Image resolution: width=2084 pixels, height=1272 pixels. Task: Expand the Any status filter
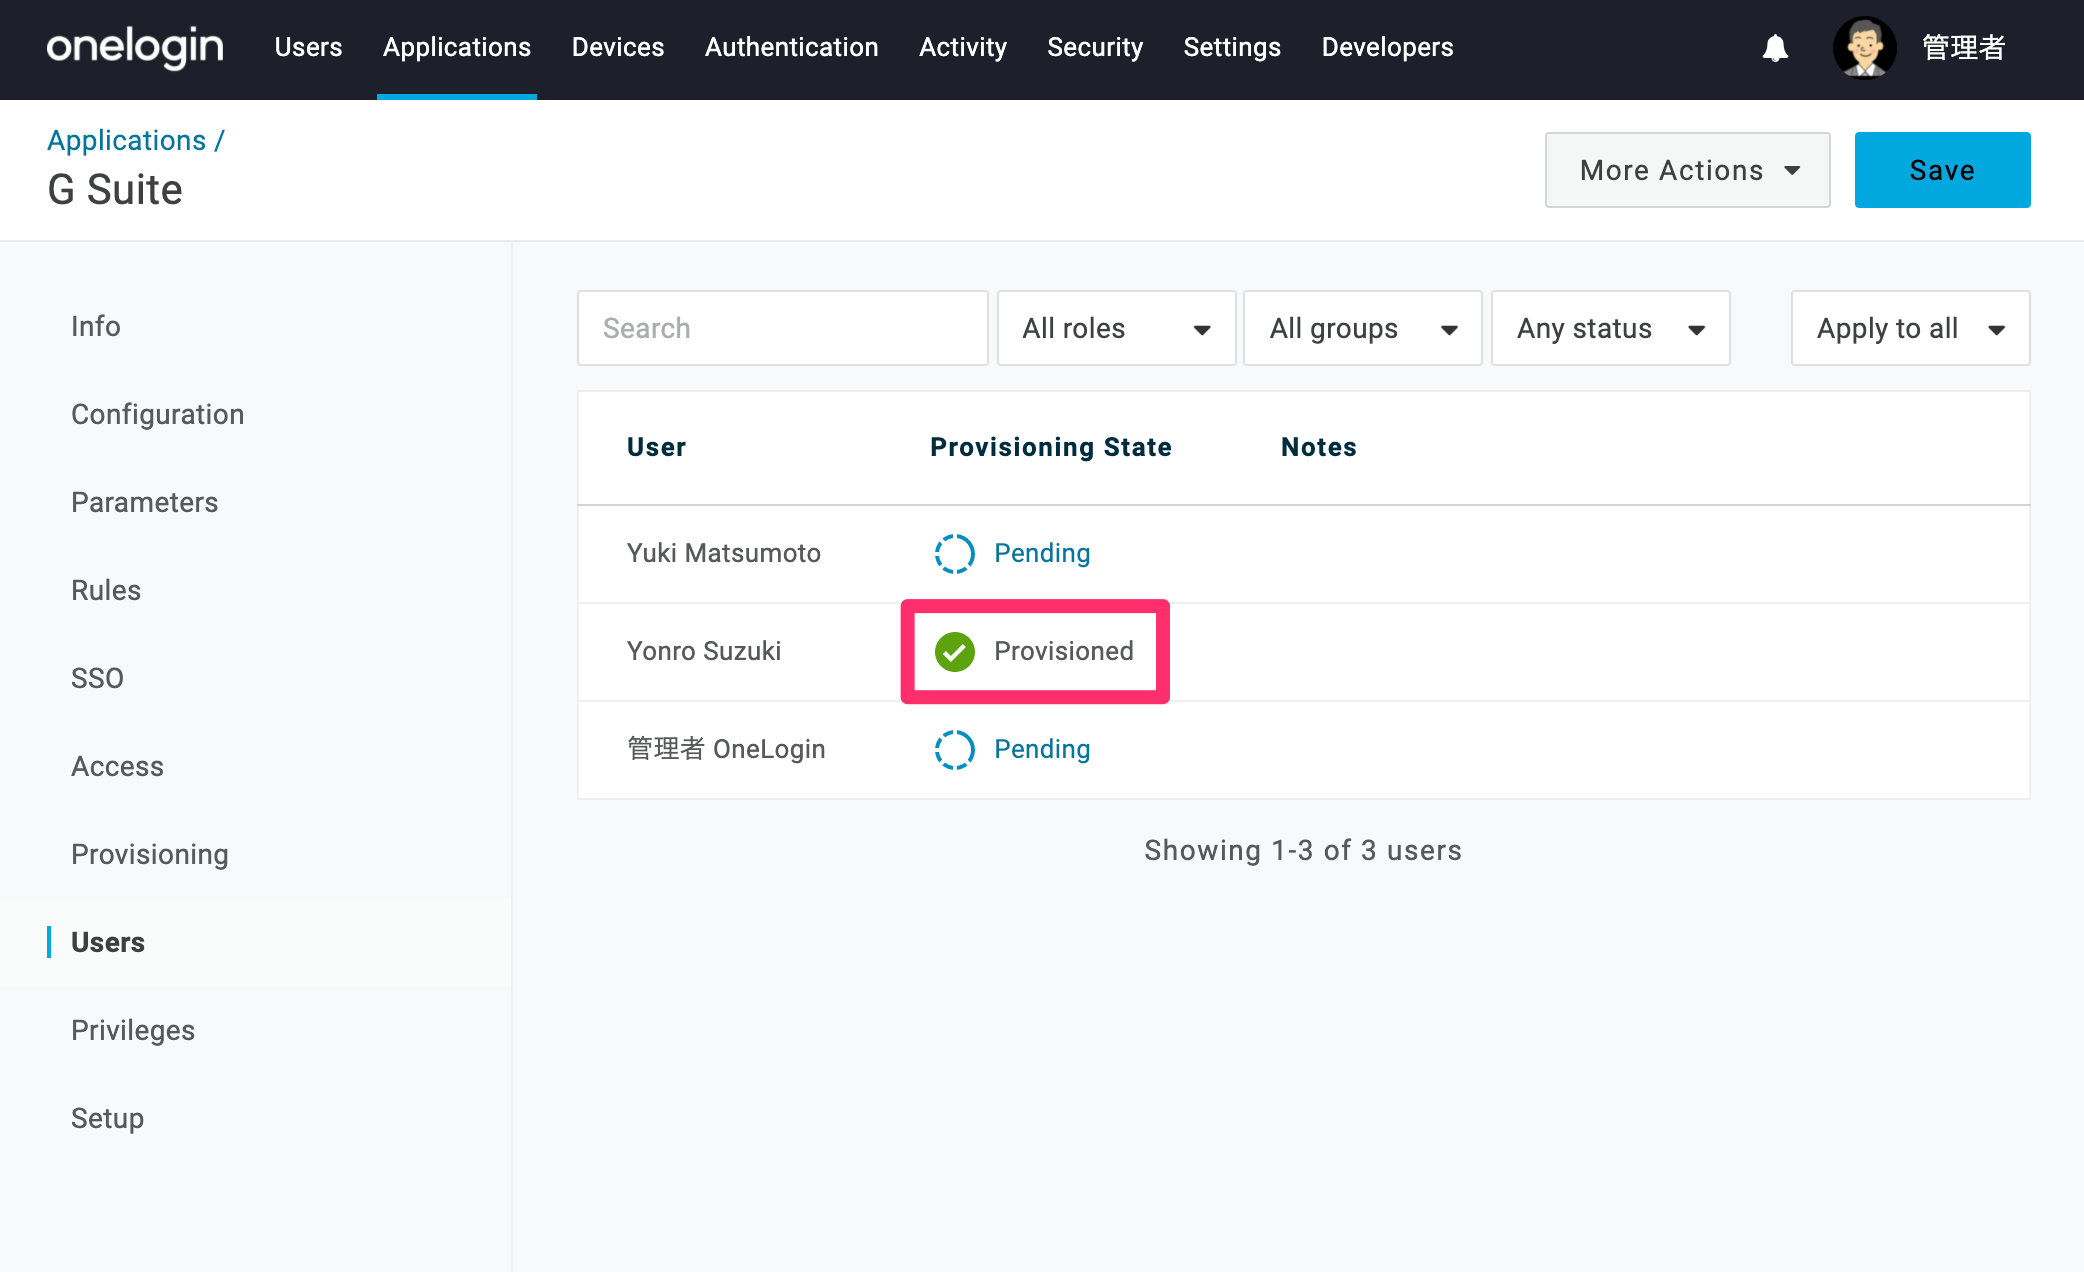[1611, 328]
